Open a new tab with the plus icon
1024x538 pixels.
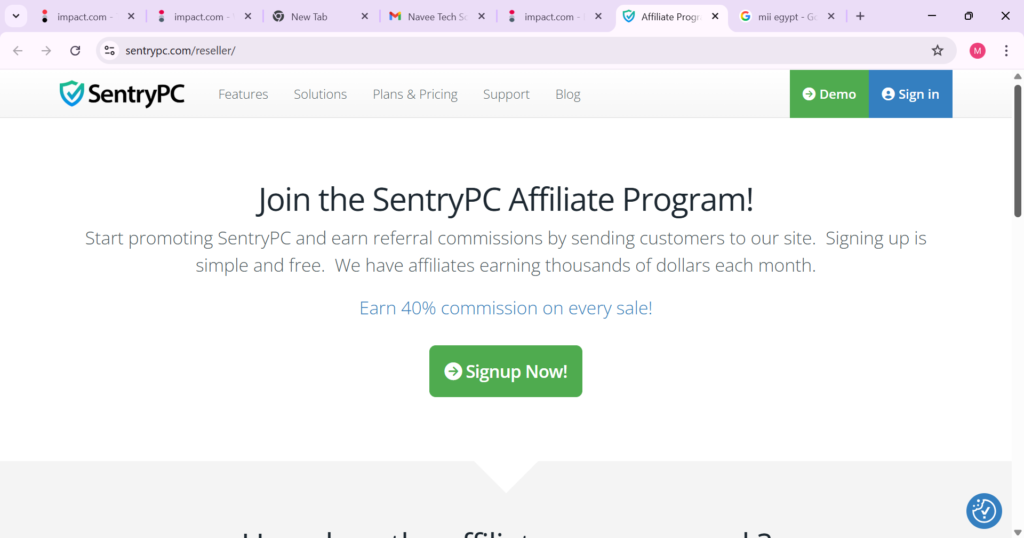(860, 16)
